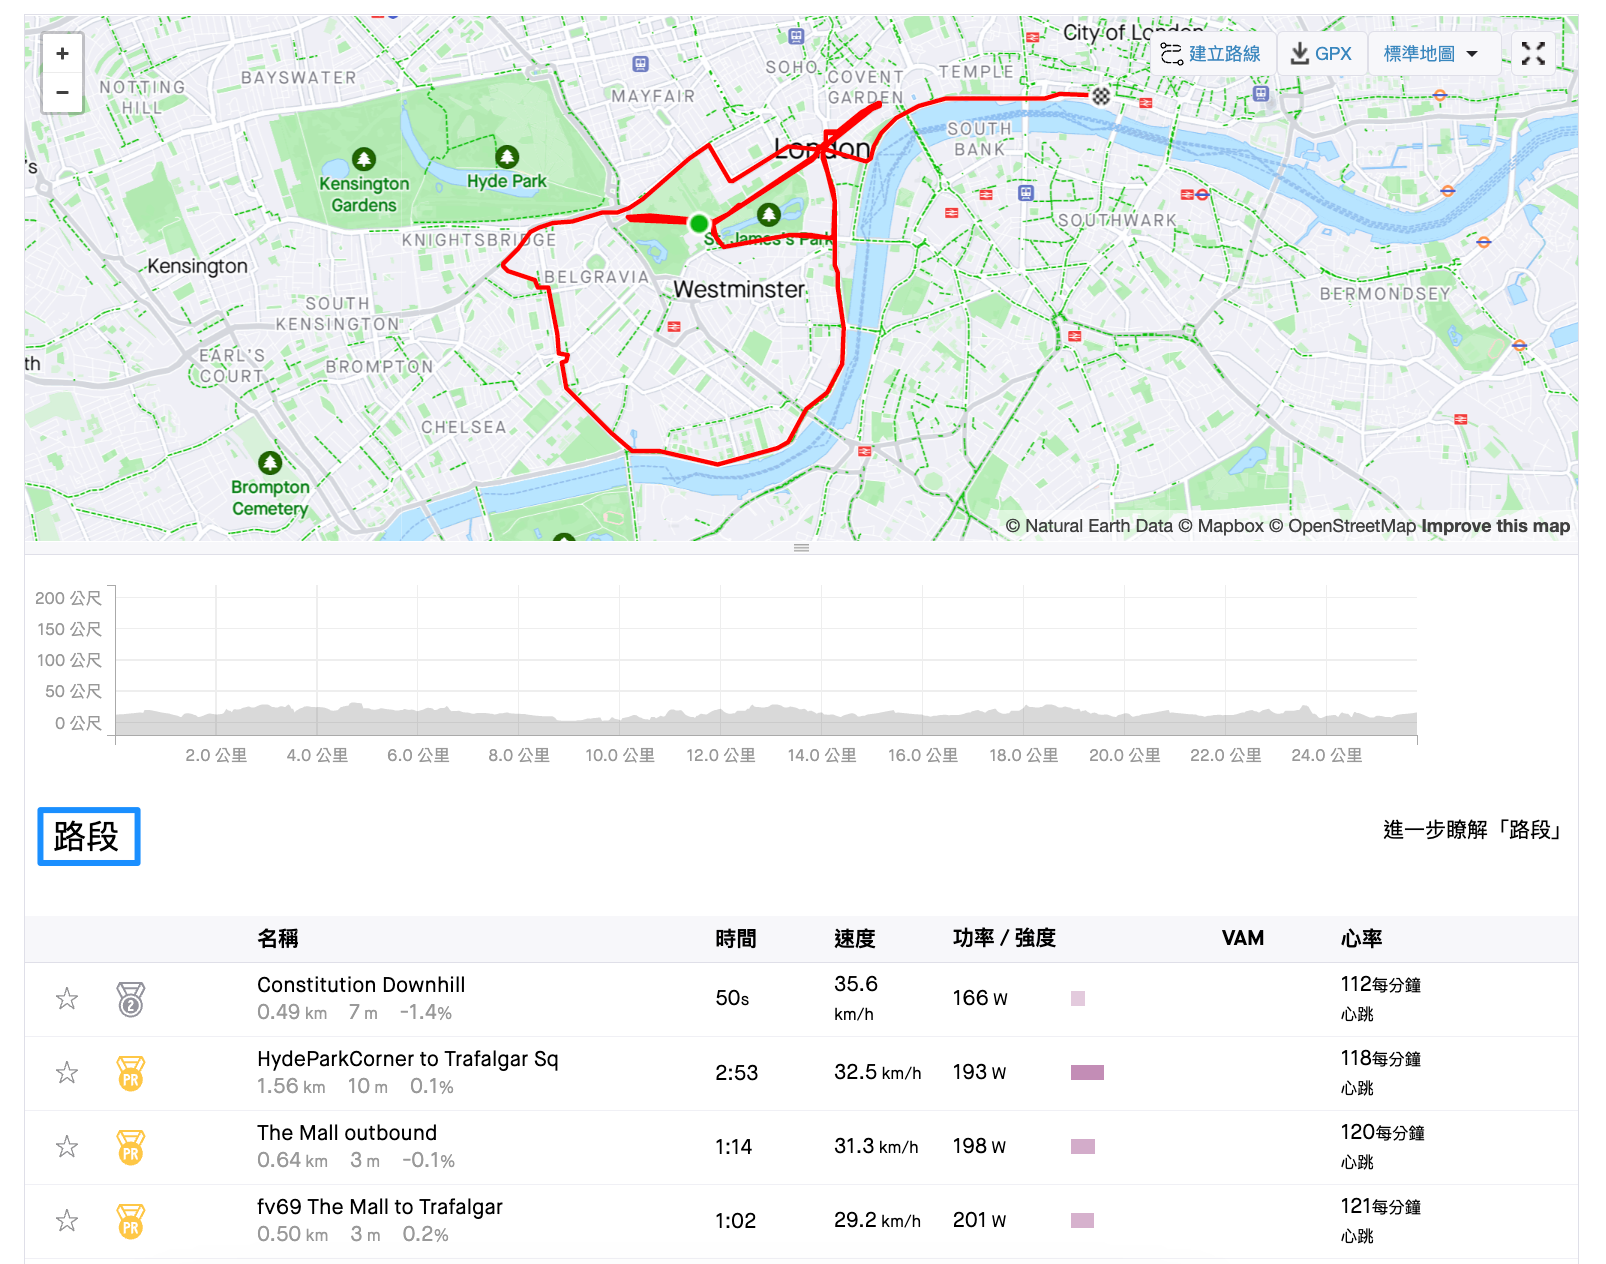Expand the map to fullscreen
Viewport: 1606px width, 1264px height.
pyautogui.click(x=1533, y=54)
